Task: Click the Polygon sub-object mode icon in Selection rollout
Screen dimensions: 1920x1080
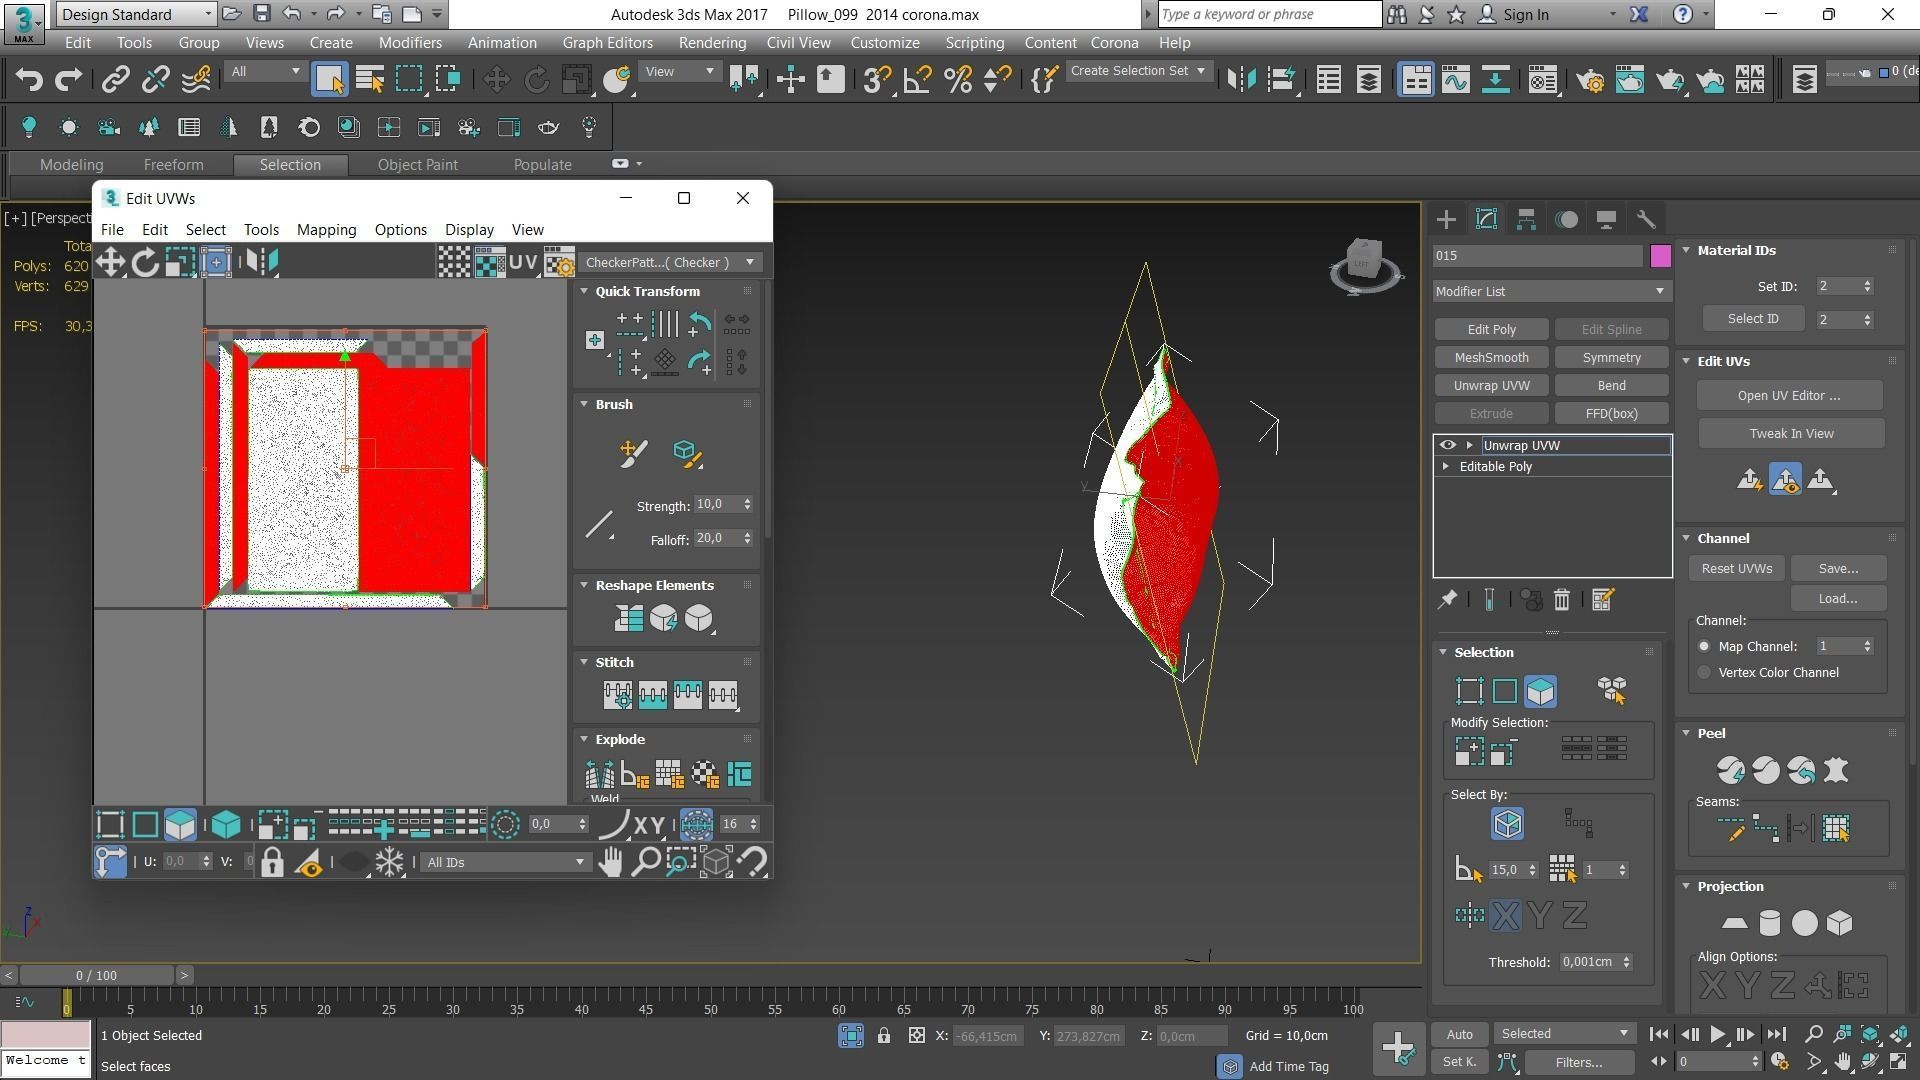Action: point(1540,691)
